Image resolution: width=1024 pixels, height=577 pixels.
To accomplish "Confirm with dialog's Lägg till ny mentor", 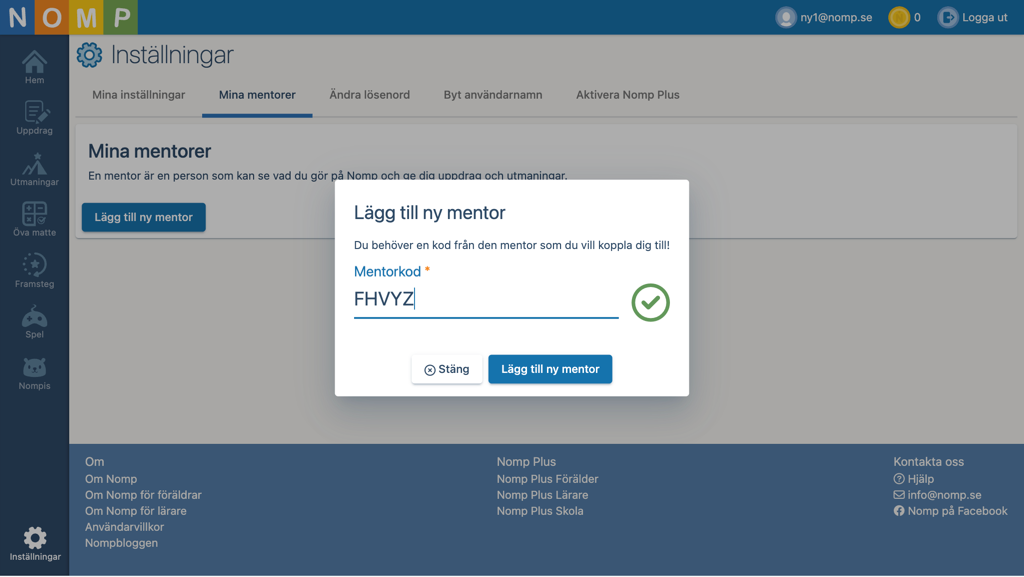I will click(x=550, y=369).
